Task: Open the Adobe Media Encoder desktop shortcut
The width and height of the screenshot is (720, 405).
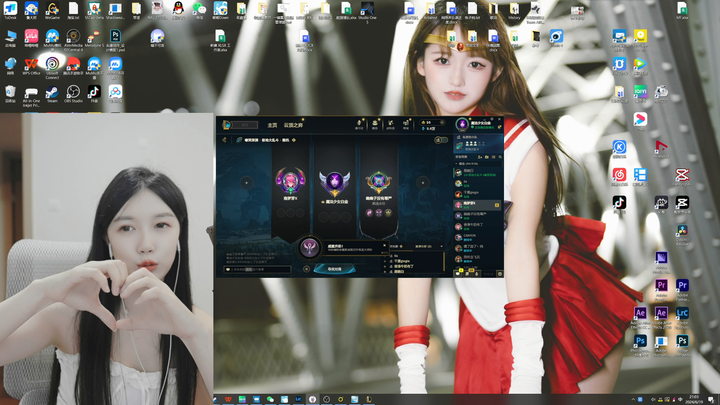Action: coord(661,260)
